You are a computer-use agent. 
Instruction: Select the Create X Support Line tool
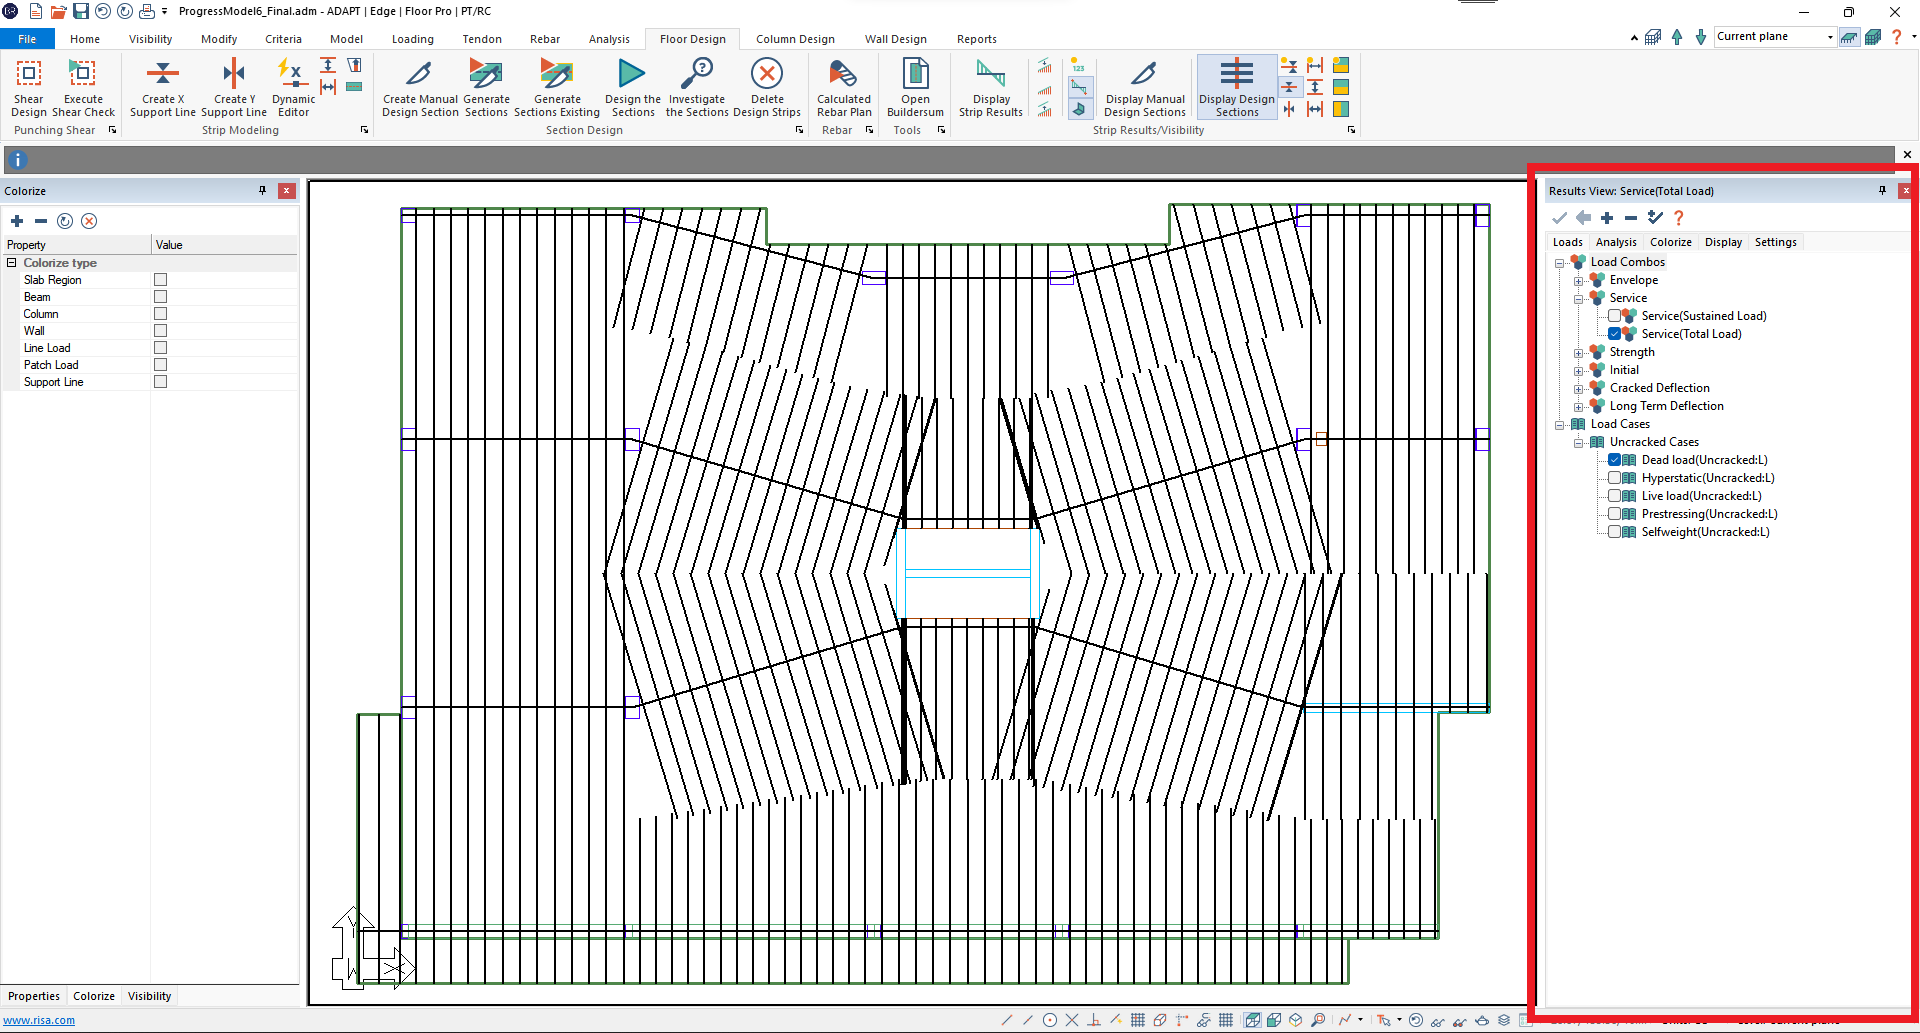pos(162,75)
